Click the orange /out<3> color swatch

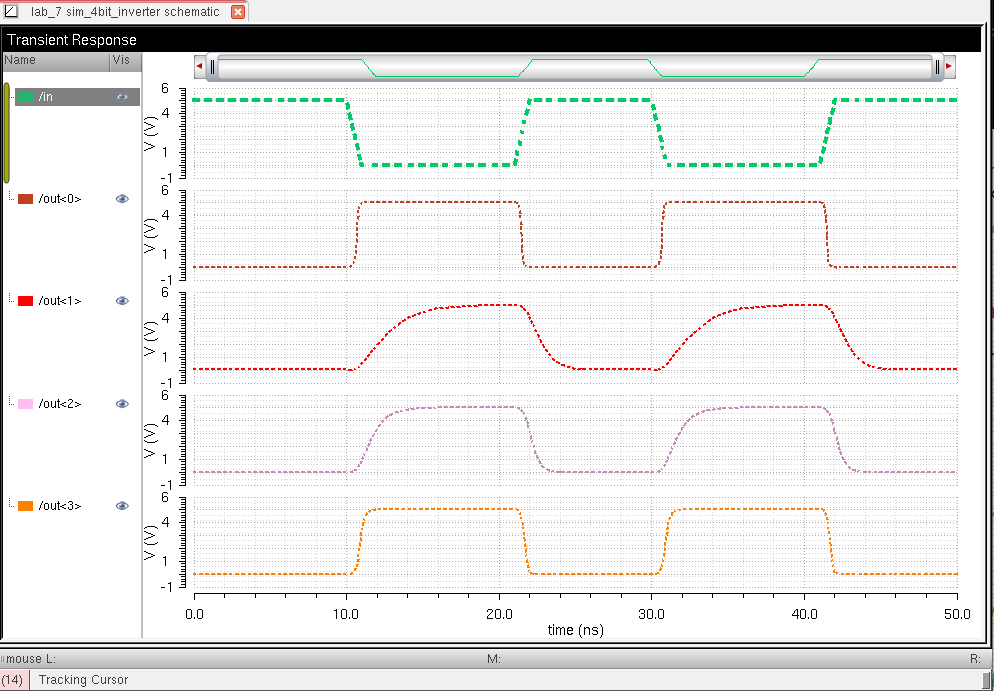[25, 506]
